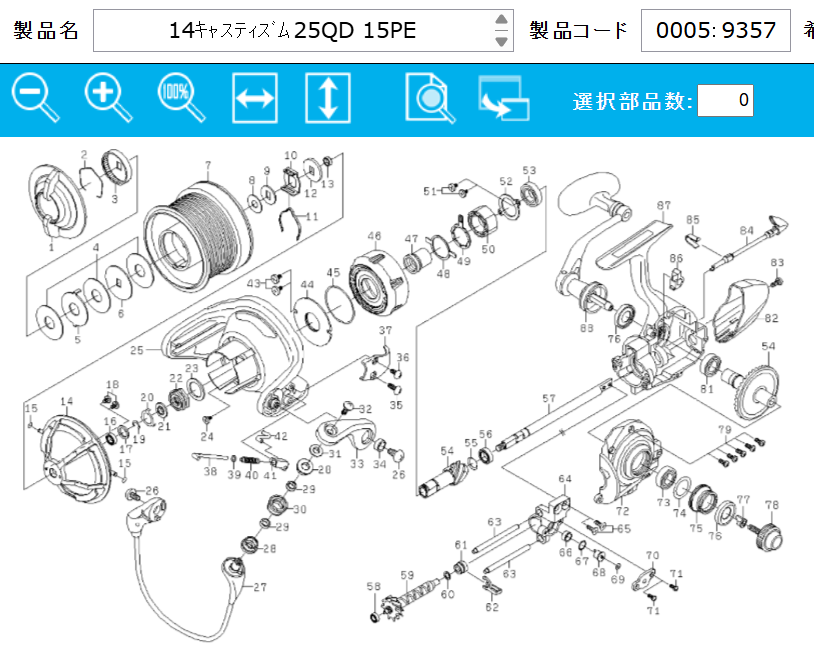This screenshot has width=814, height=660.
Task: Select part number 68 label
Action: coord(599,572)
